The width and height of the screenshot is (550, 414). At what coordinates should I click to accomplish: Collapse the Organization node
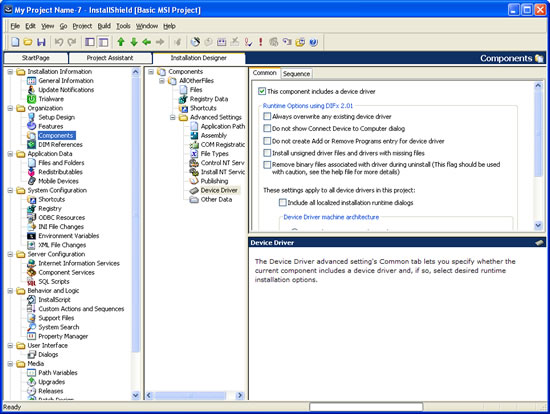pyautogui.click(x=10, y=108)
